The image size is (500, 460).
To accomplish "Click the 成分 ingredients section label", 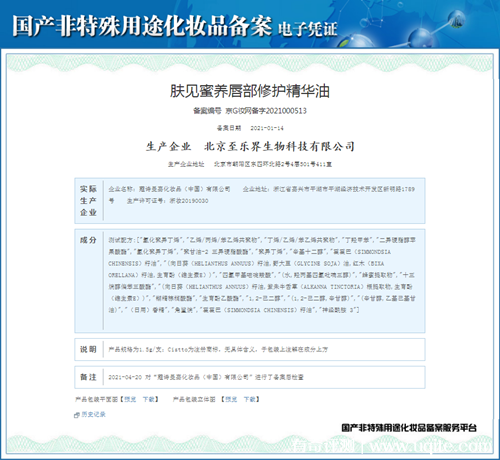I will tap(88, 240).
